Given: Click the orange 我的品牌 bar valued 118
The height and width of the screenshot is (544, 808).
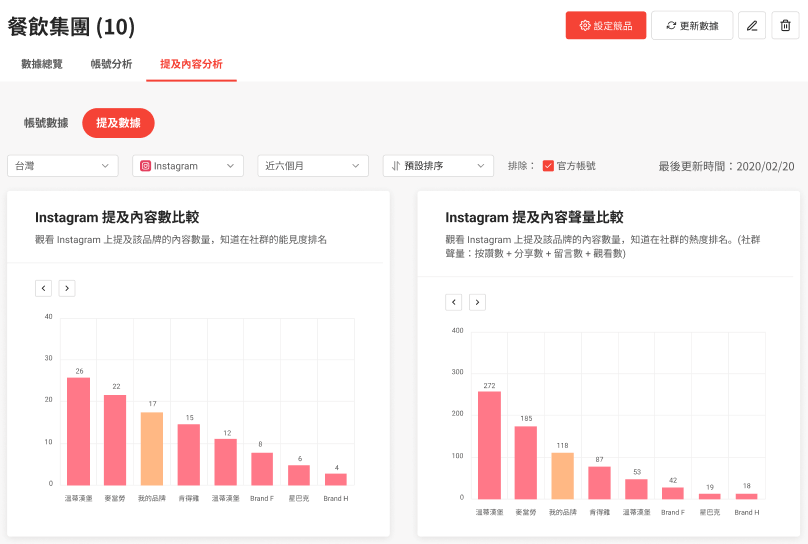Looking at the screenshot, I should tap(563, 476).
